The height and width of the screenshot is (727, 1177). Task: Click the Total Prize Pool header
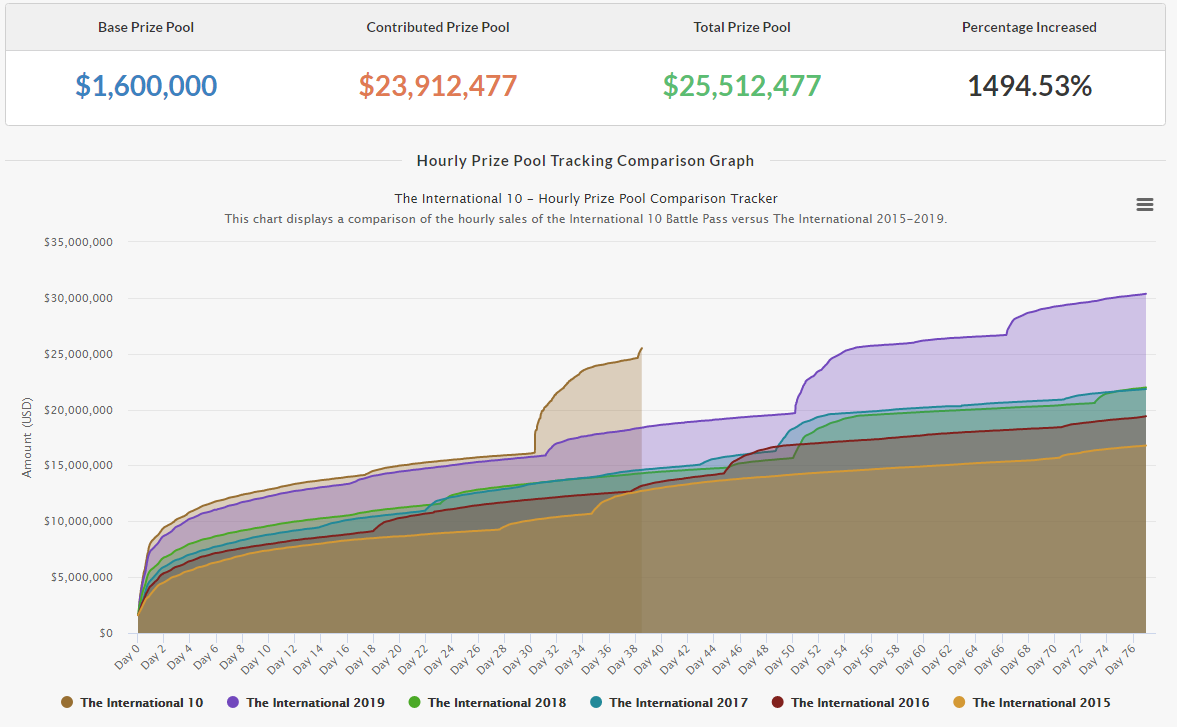742,27
